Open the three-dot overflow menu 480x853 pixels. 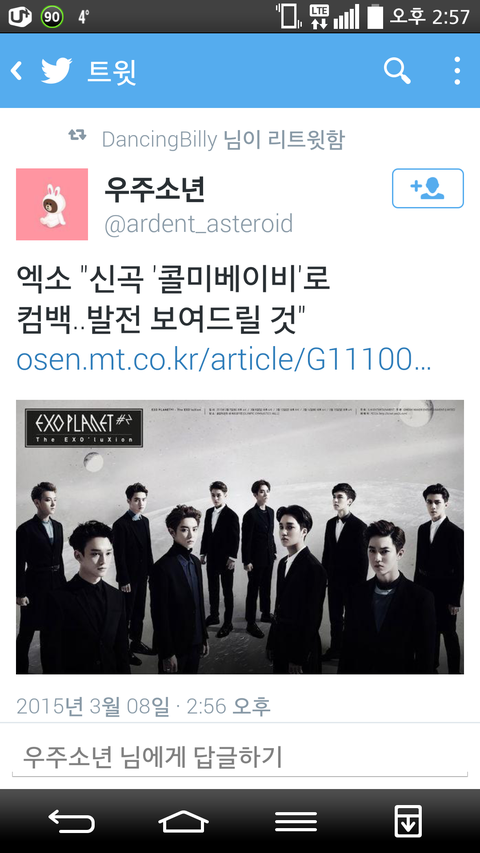457,71
